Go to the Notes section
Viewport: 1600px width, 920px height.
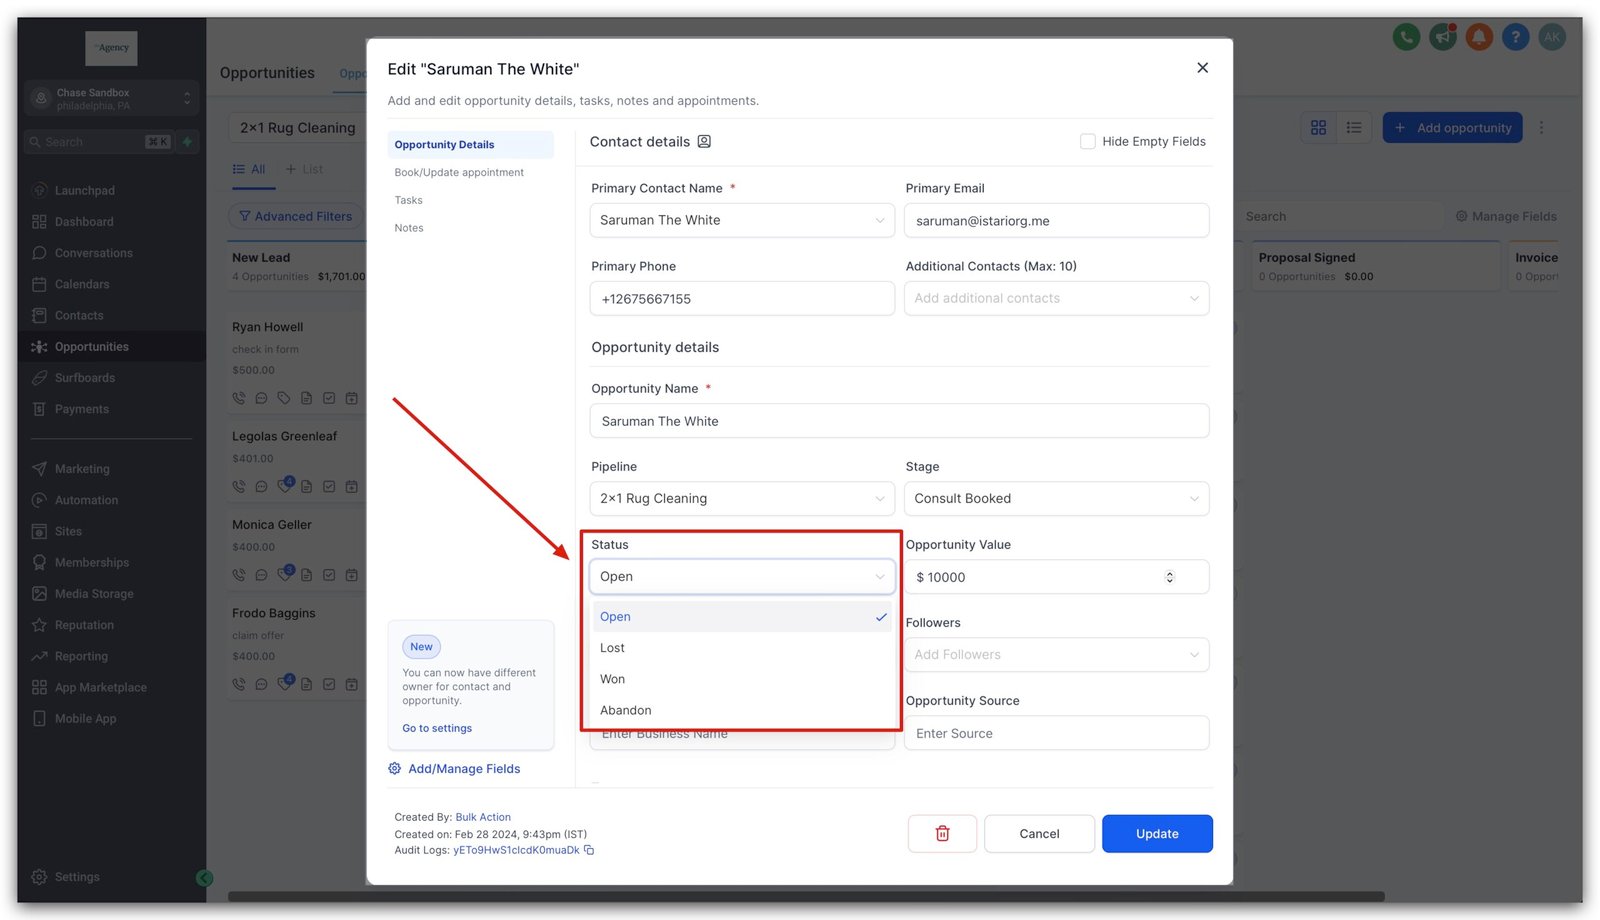[x=409, y=228]
